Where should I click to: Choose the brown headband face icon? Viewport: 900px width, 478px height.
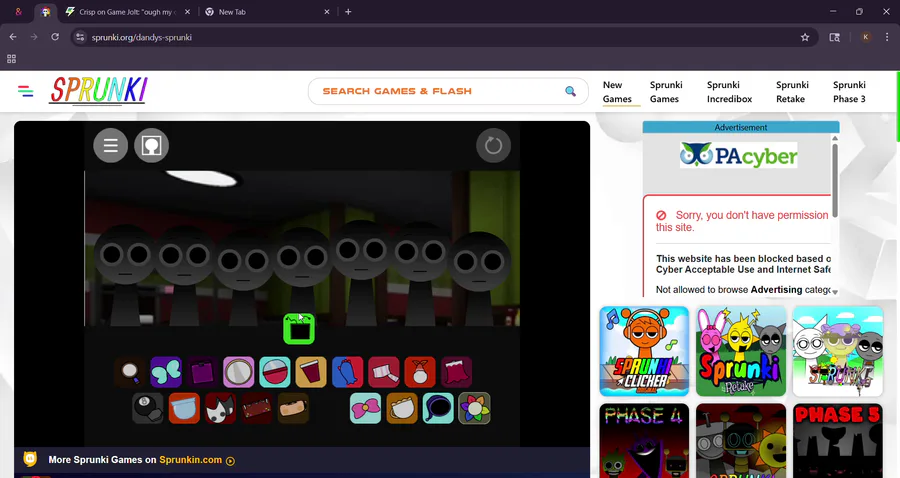(x=293, y=408)
